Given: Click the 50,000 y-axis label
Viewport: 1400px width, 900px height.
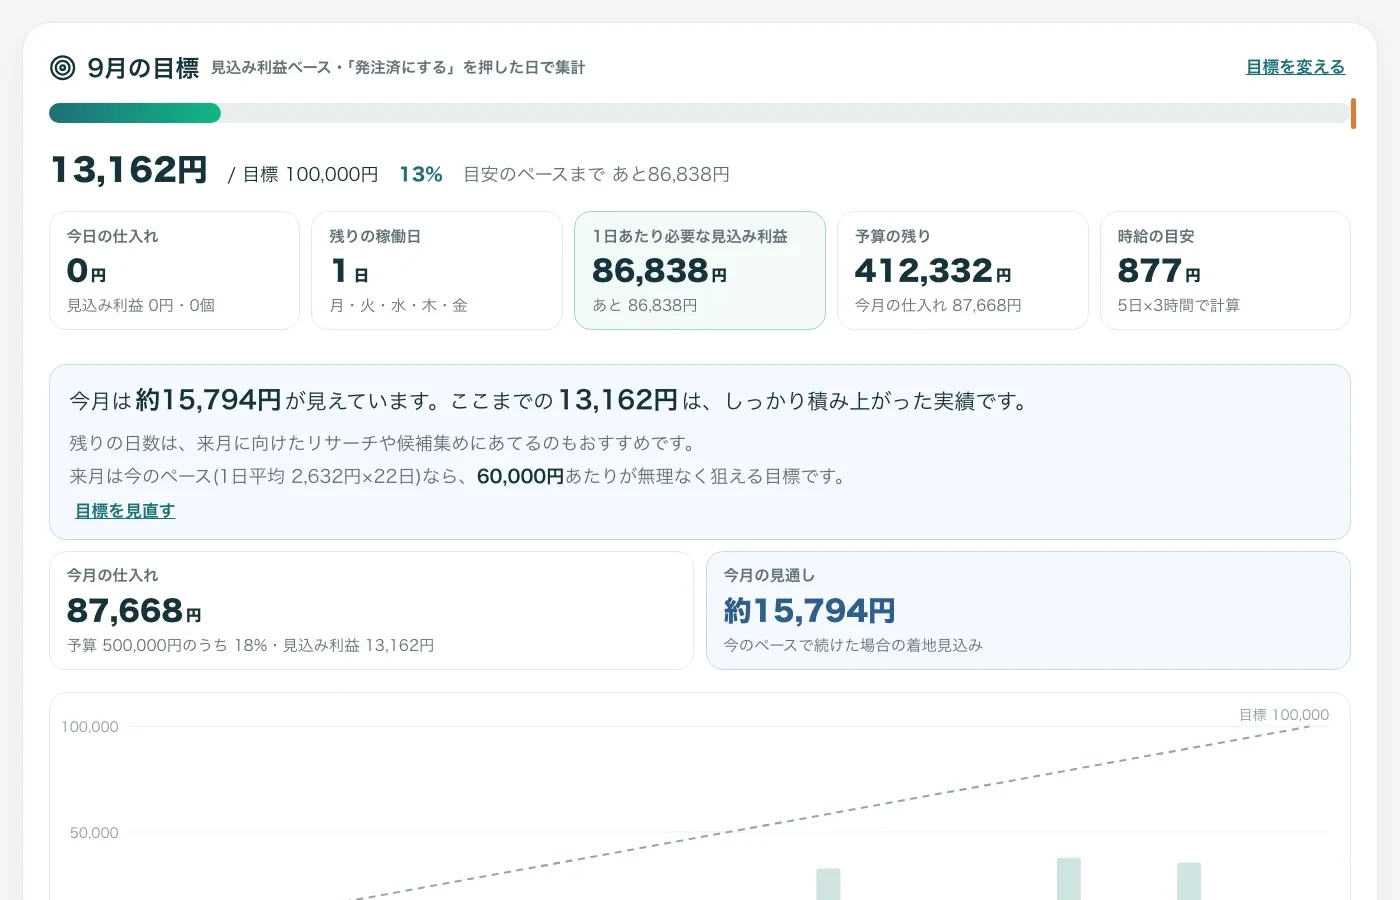Looking at the screenshot, I should pyautogui.click(x=94, y=833).
